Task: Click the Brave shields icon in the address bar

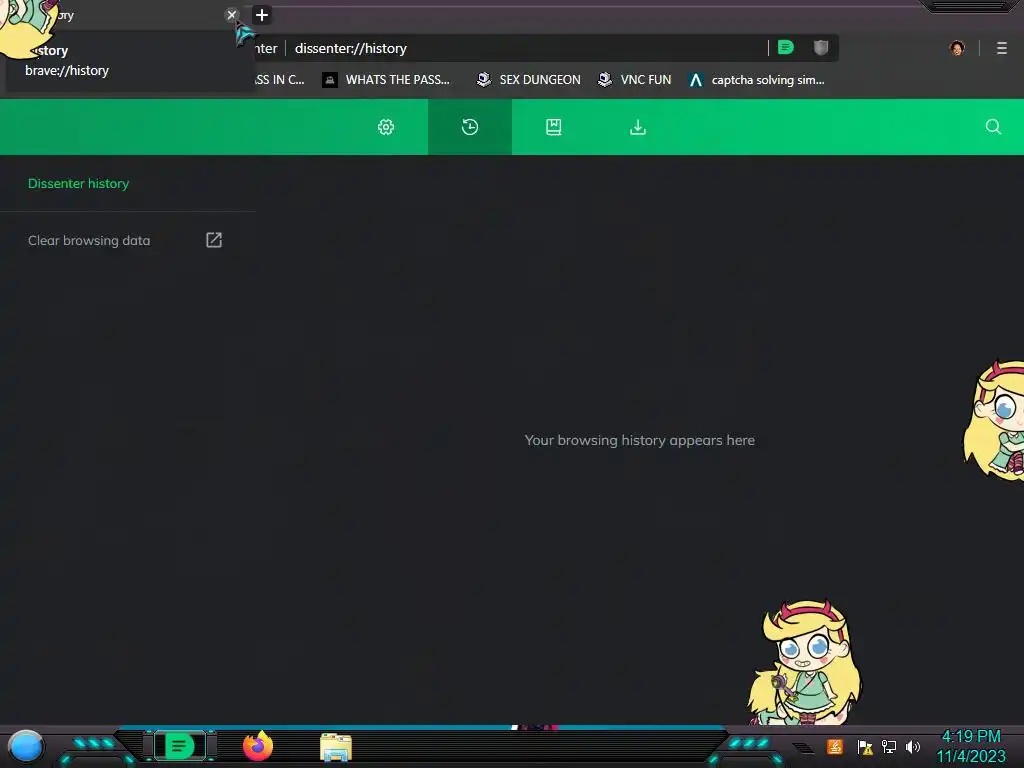Action: click(821, 47)
